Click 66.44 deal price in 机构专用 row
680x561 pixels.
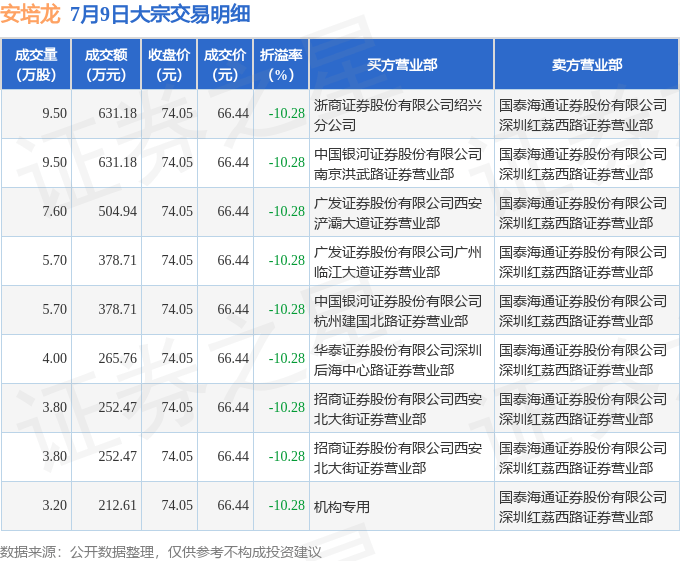tap(233, 506)
